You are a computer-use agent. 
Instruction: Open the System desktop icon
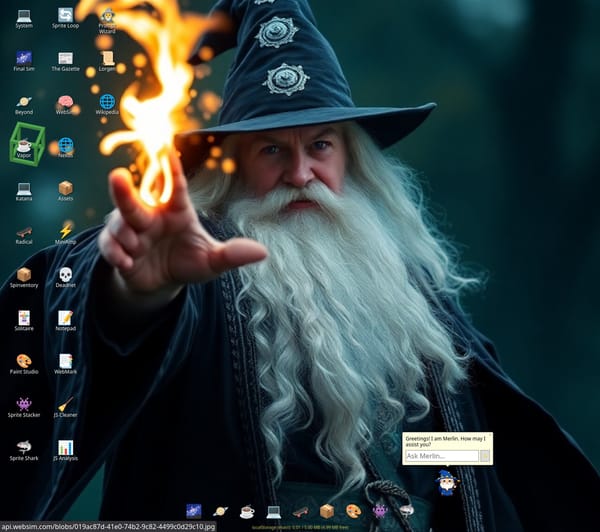click(x=24, y=19)
